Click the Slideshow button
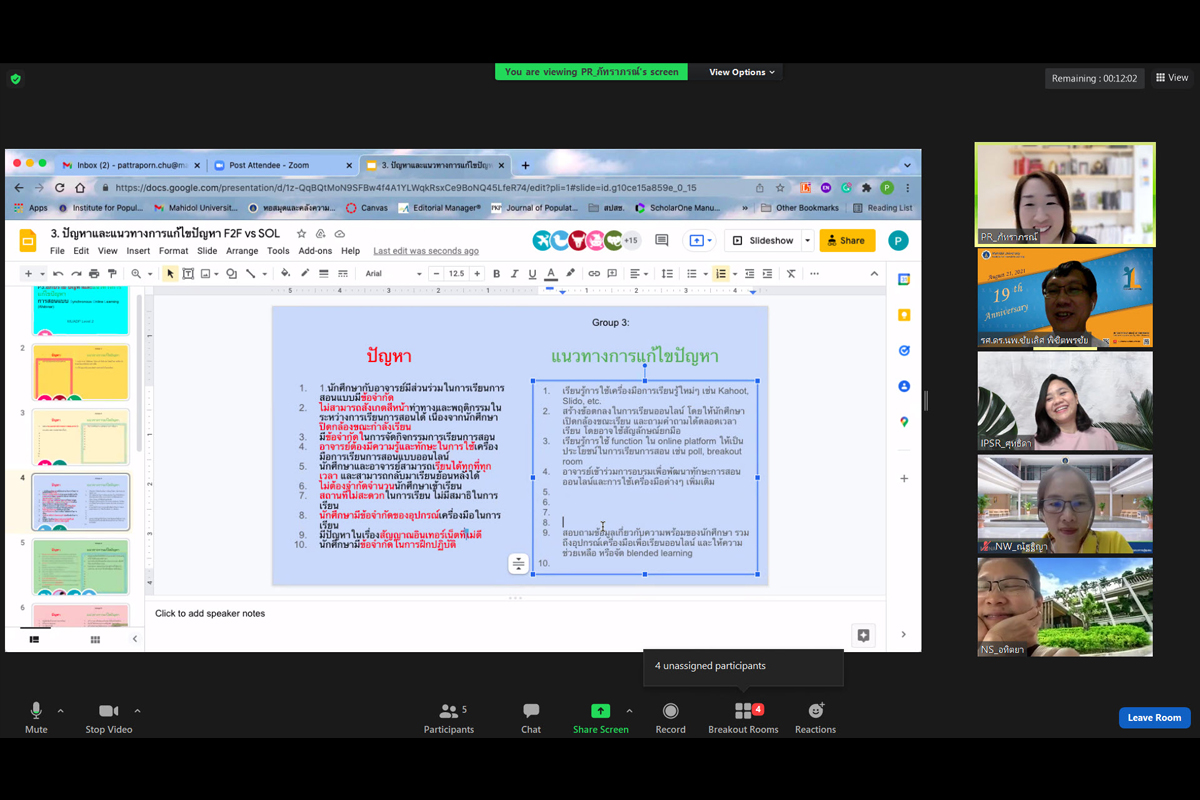Image resolution: width=1200 pixels, height=800 pixels. (764, 240)
